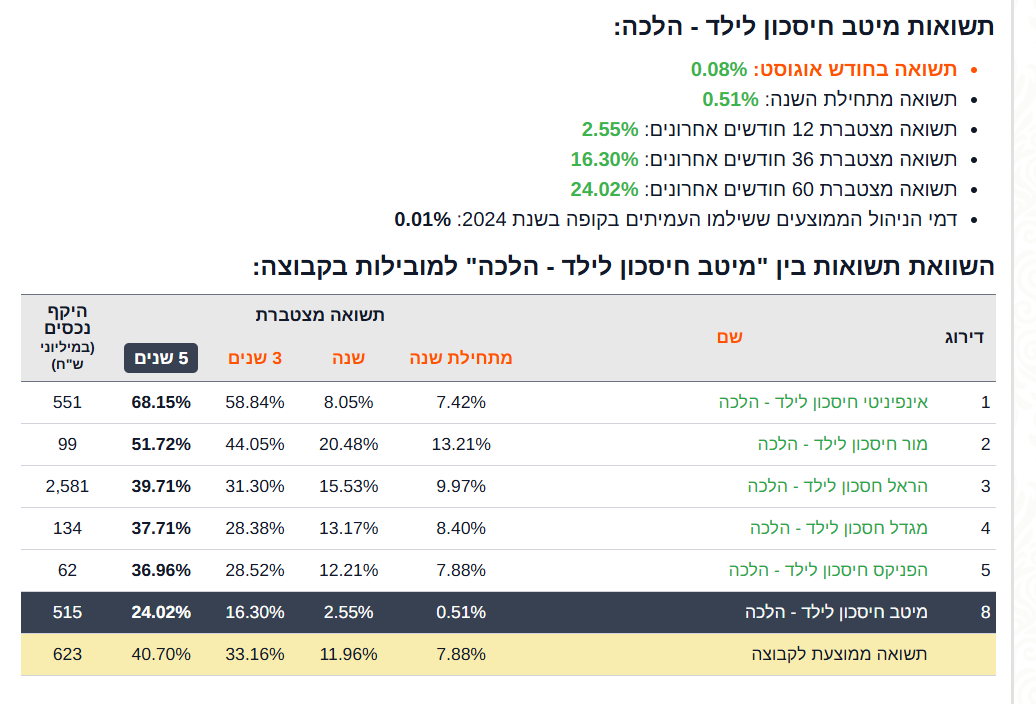Click the 0.01% management fee value

422,219
